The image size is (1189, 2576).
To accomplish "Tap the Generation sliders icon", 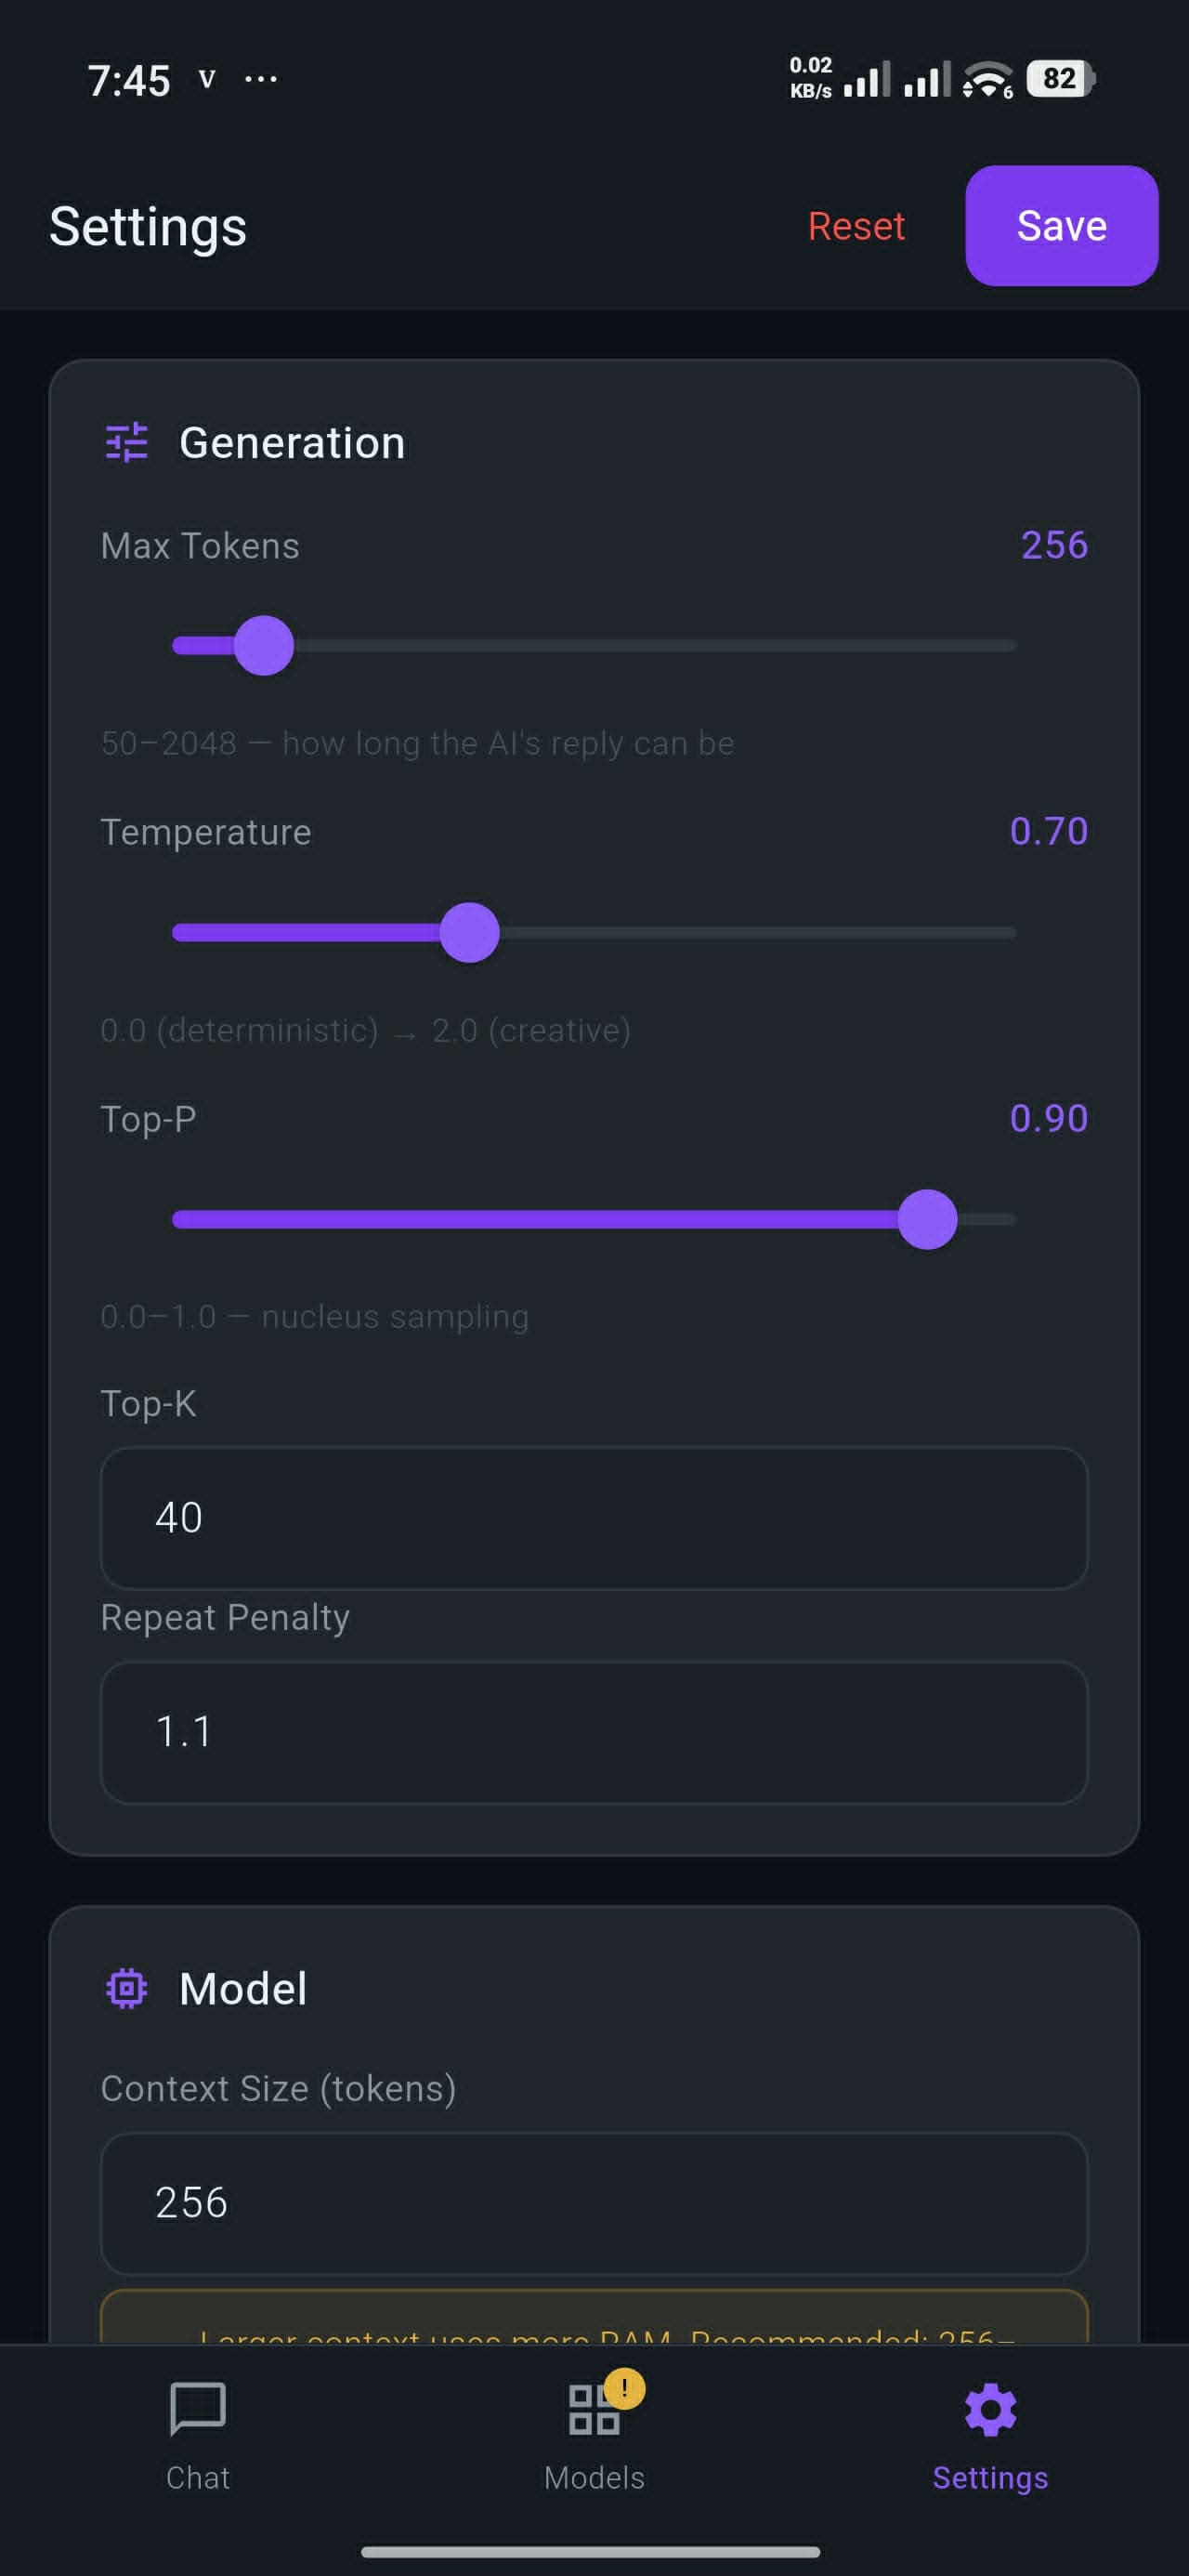I will pyautogui.click(x=127, y=443).
